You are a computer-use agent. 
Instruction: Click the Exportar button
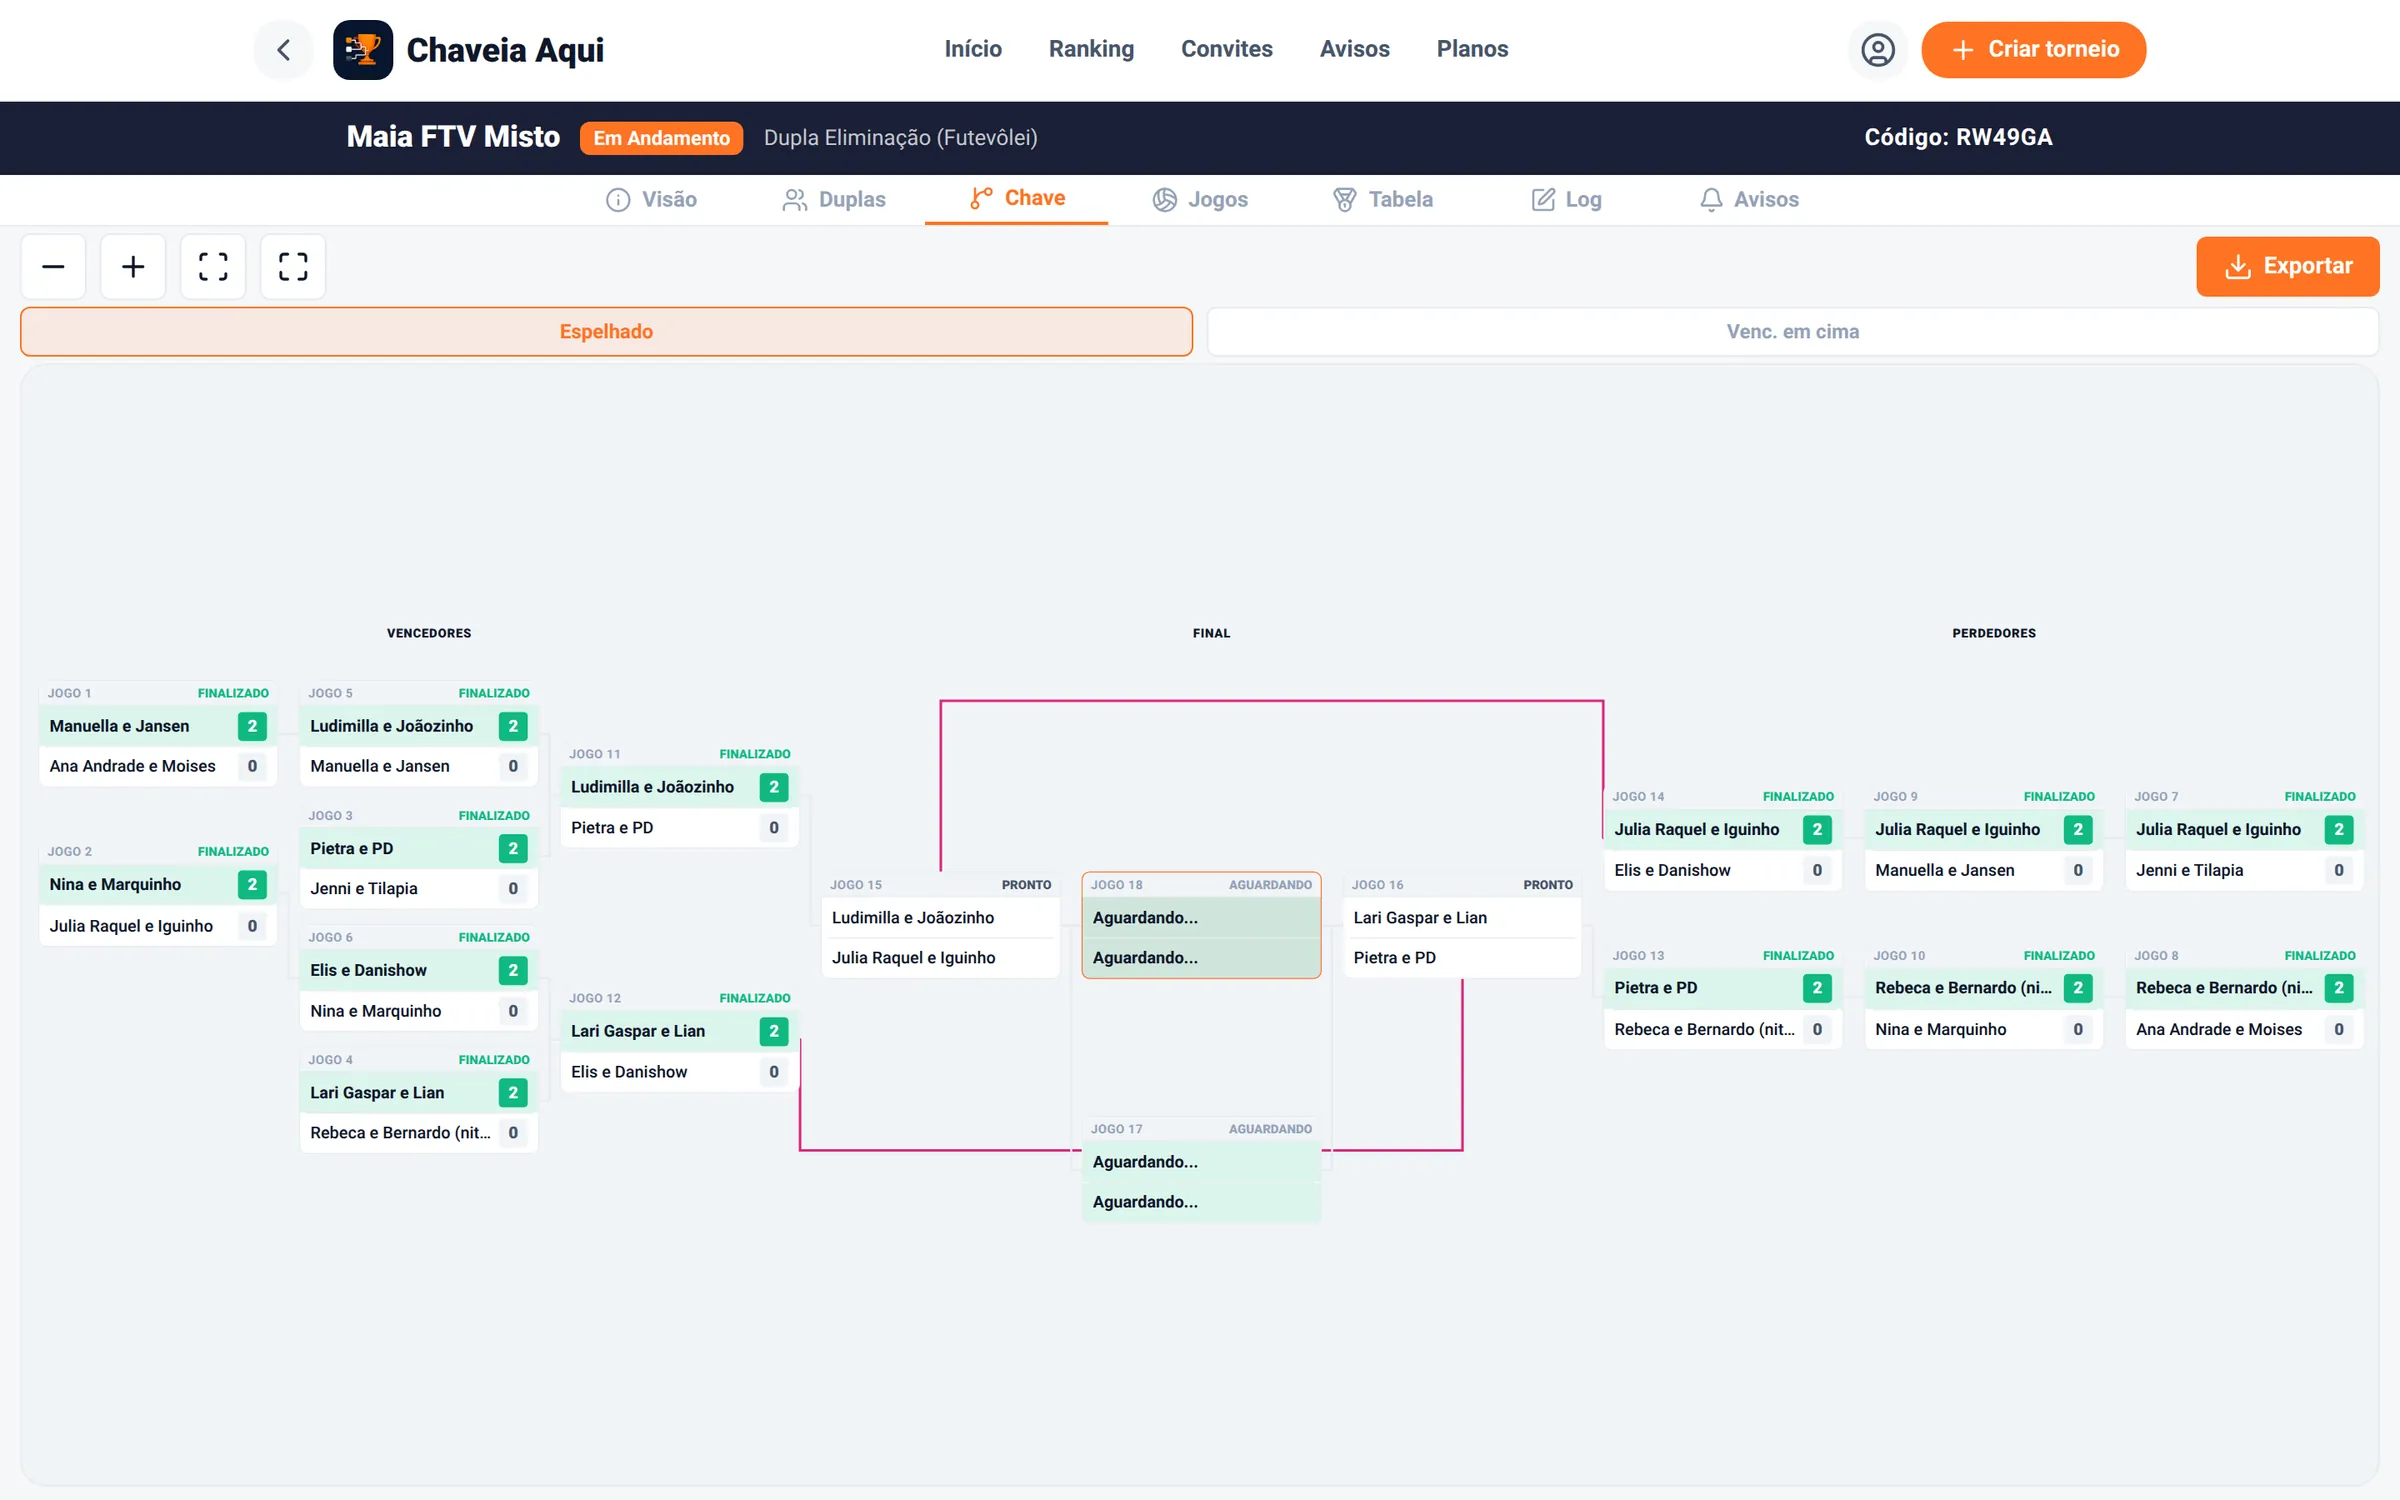tap(2287, 266)
